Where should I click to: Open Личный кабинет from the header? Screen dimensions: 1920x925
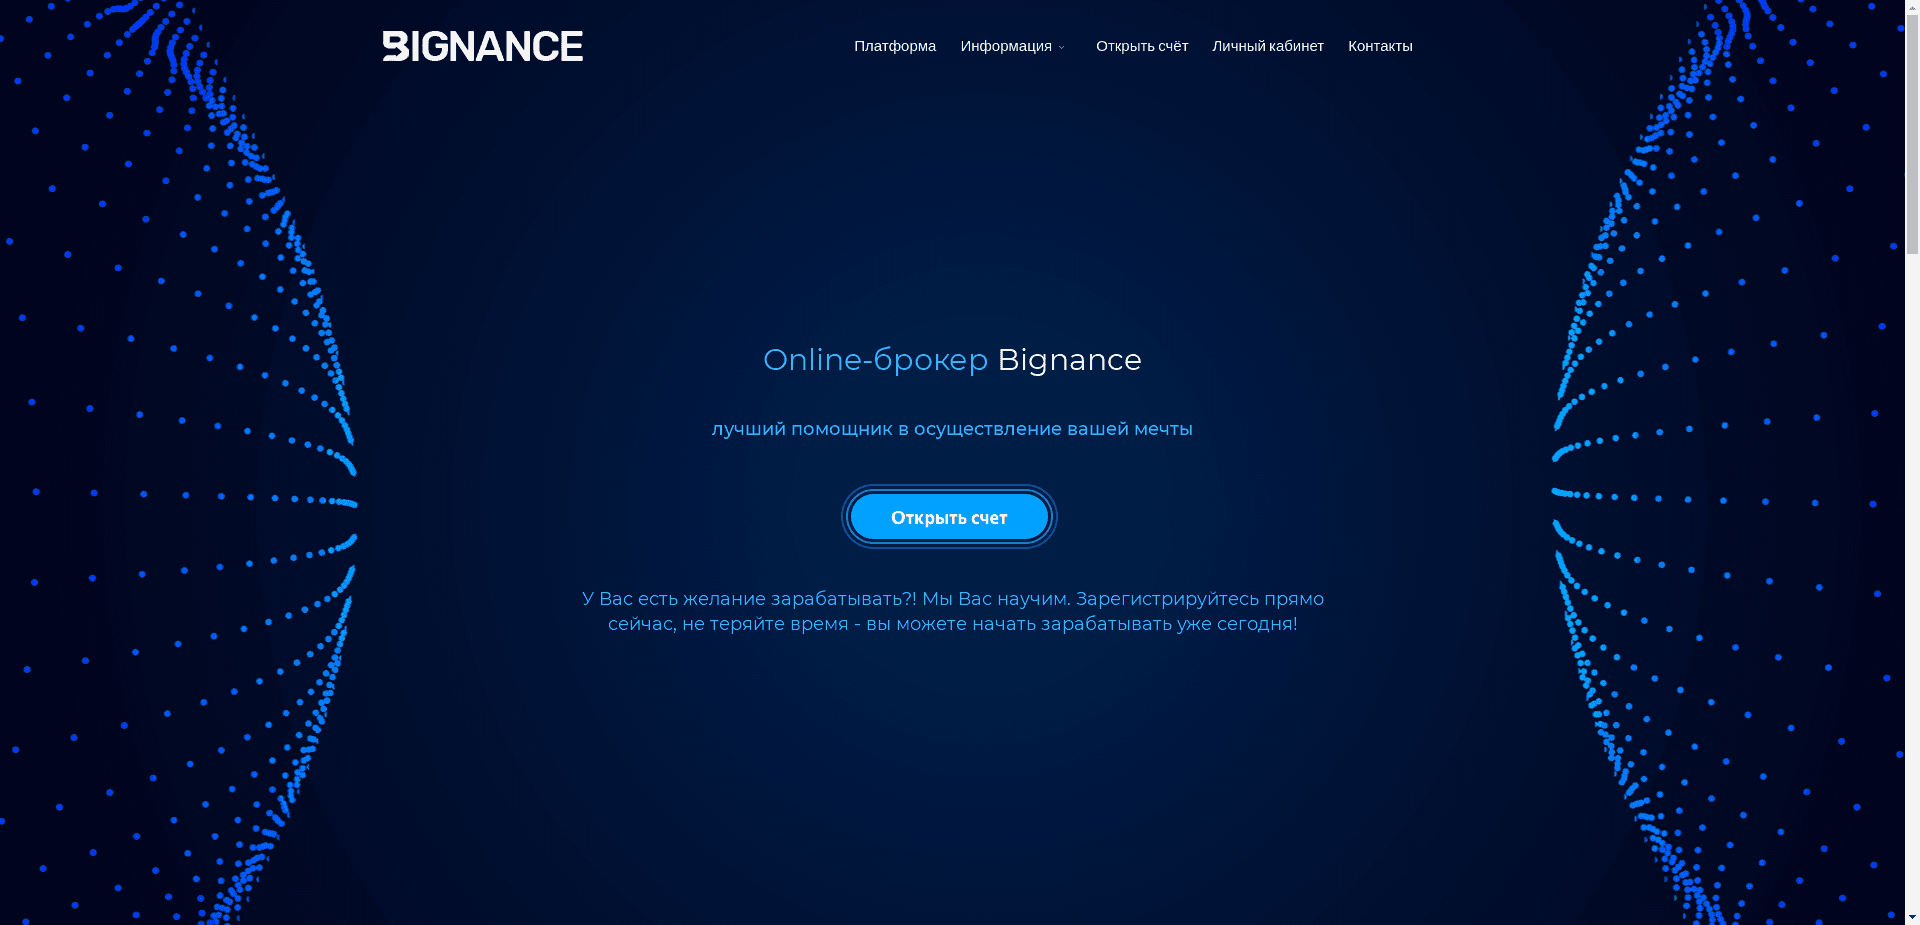1267,46
